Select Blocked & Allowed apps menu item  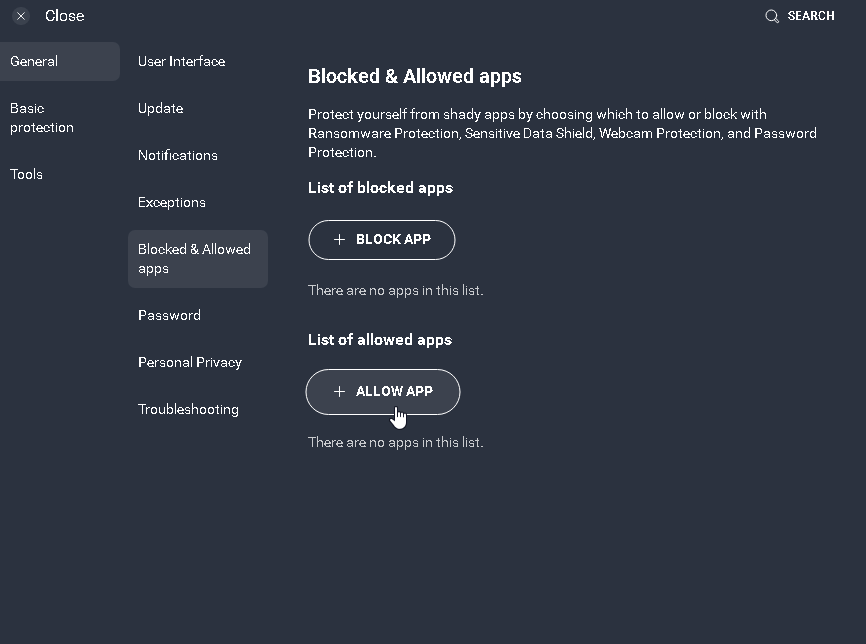(195, 259)
